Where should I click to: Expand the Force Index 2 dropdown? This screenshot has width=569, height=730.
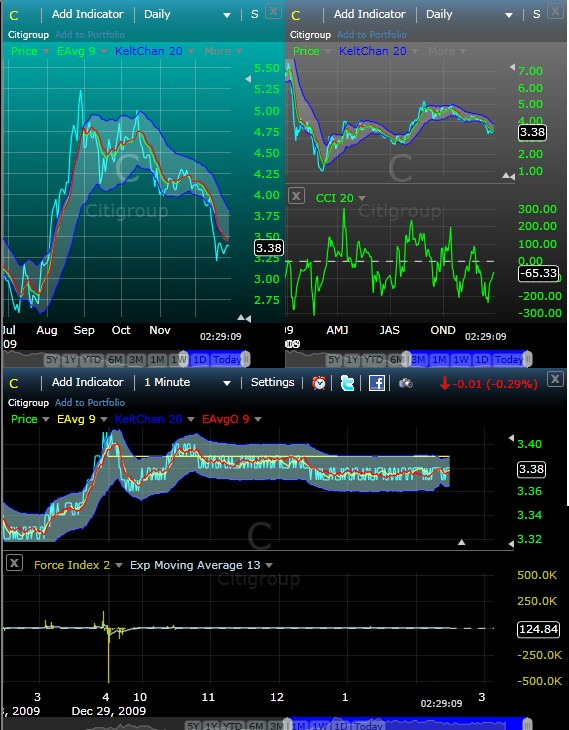119,565
